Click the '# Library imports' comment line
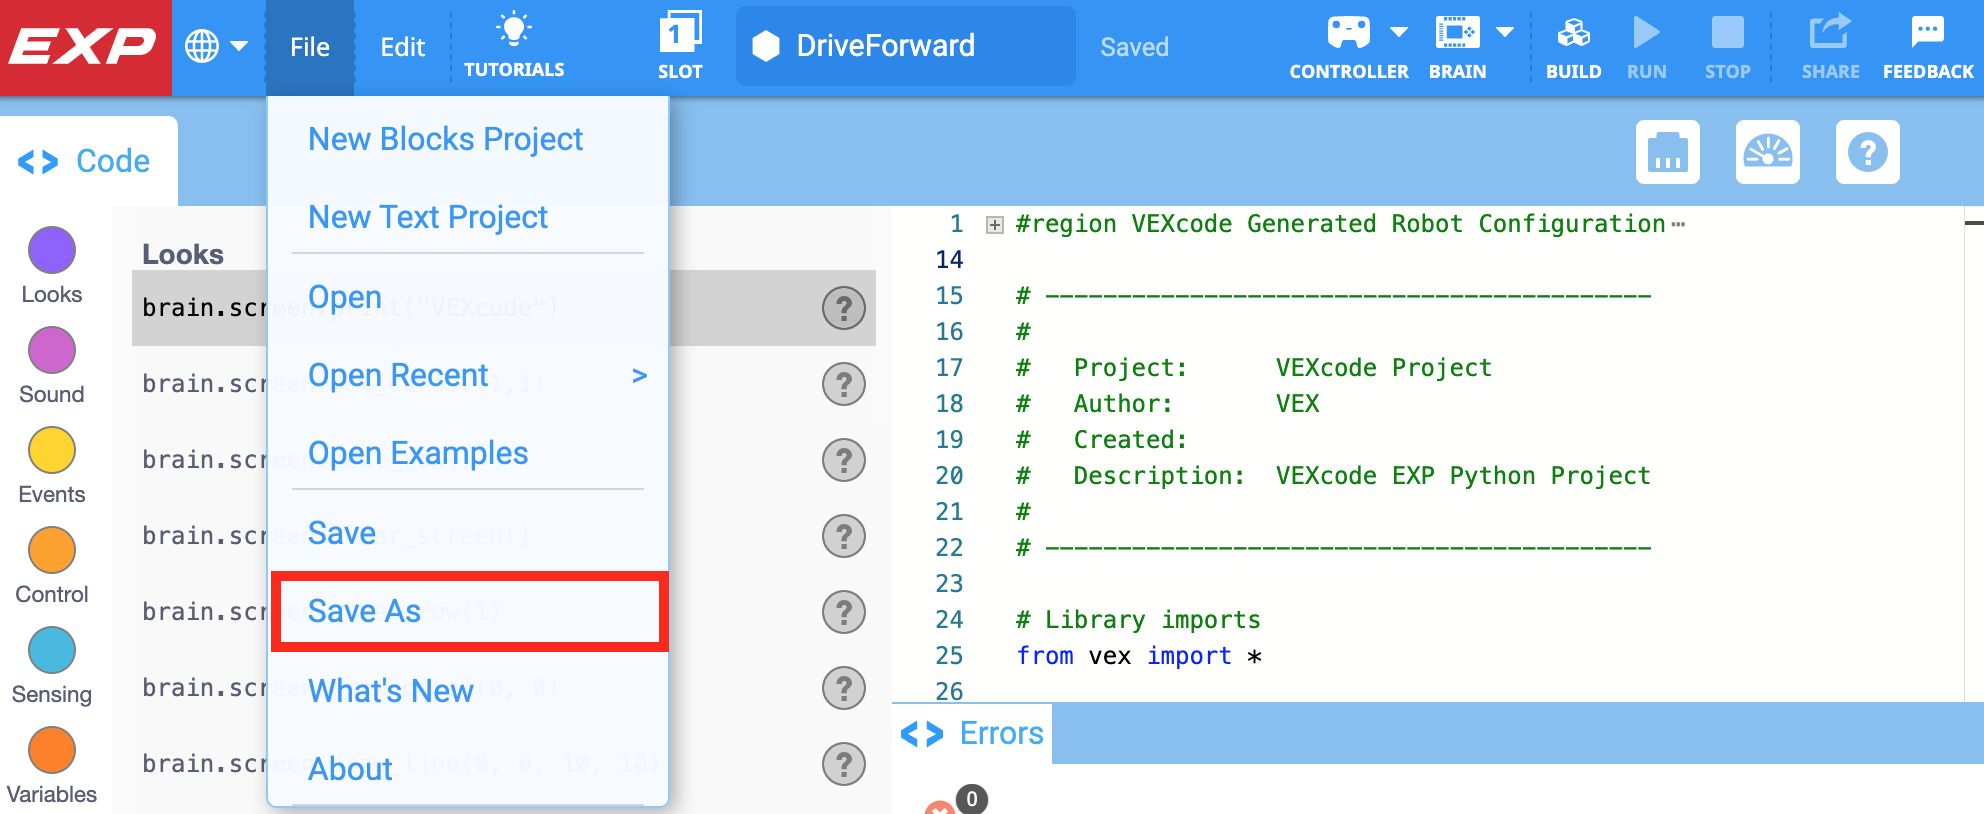 tap(1138, 620)
